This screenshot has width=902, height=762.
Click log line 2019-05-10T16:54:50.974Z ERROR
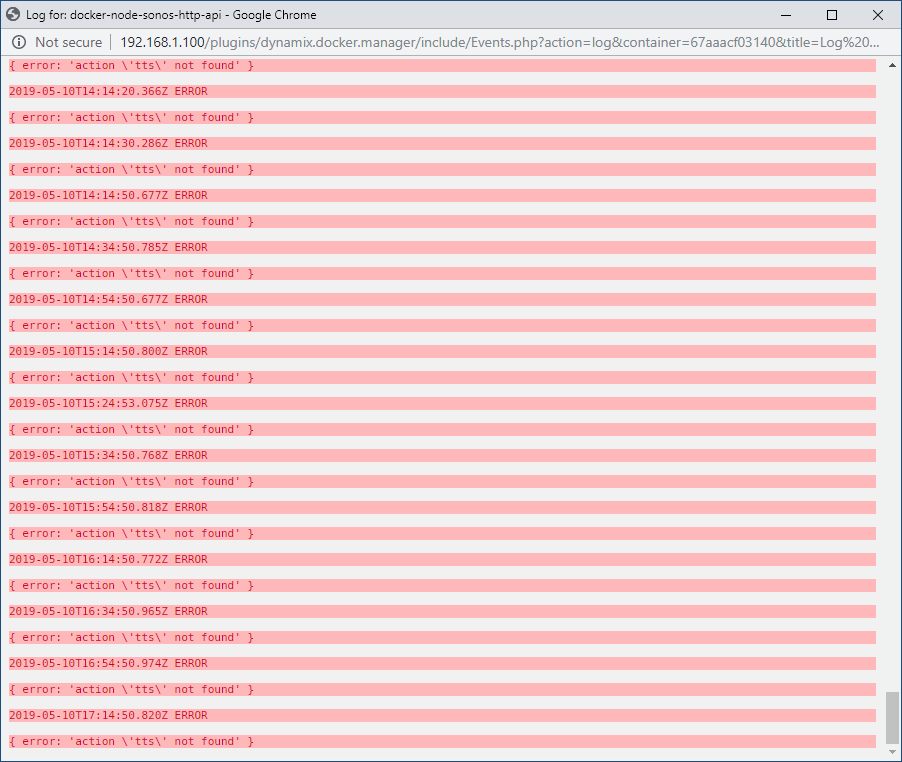[x=442, y=664]
